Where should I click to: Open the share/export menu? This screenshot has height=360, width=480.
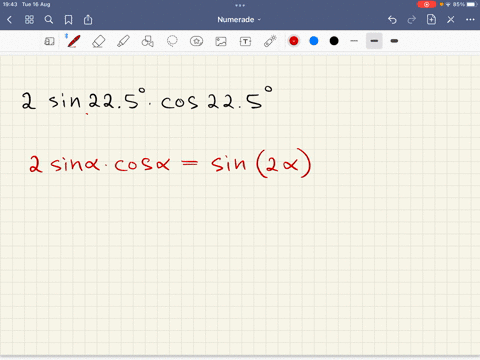(x=88, y=20)
